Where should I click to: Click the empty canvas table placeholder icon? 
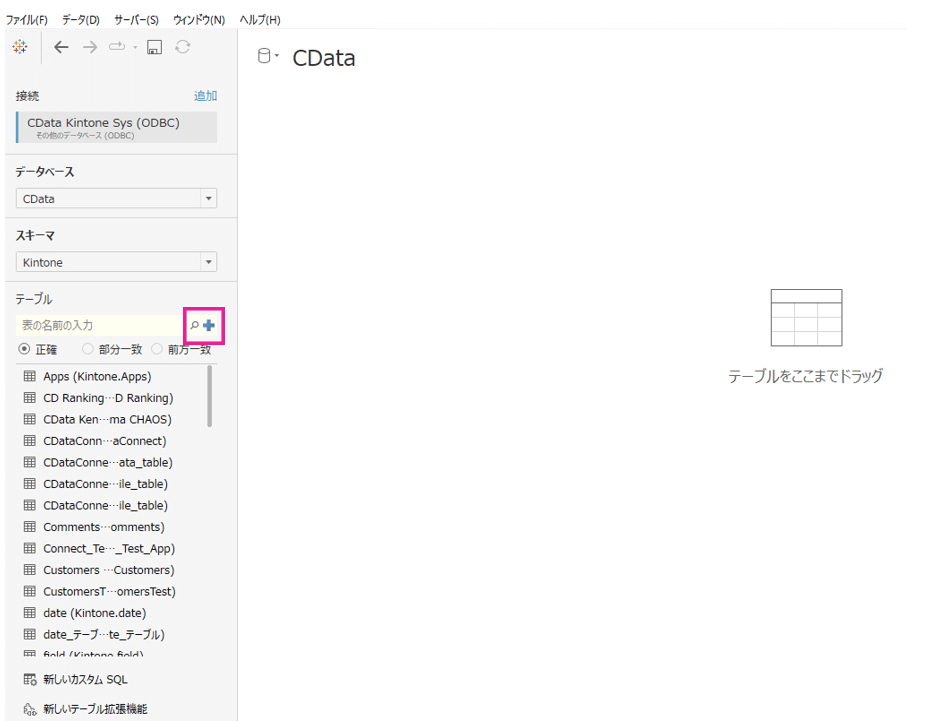click(806, 318)
